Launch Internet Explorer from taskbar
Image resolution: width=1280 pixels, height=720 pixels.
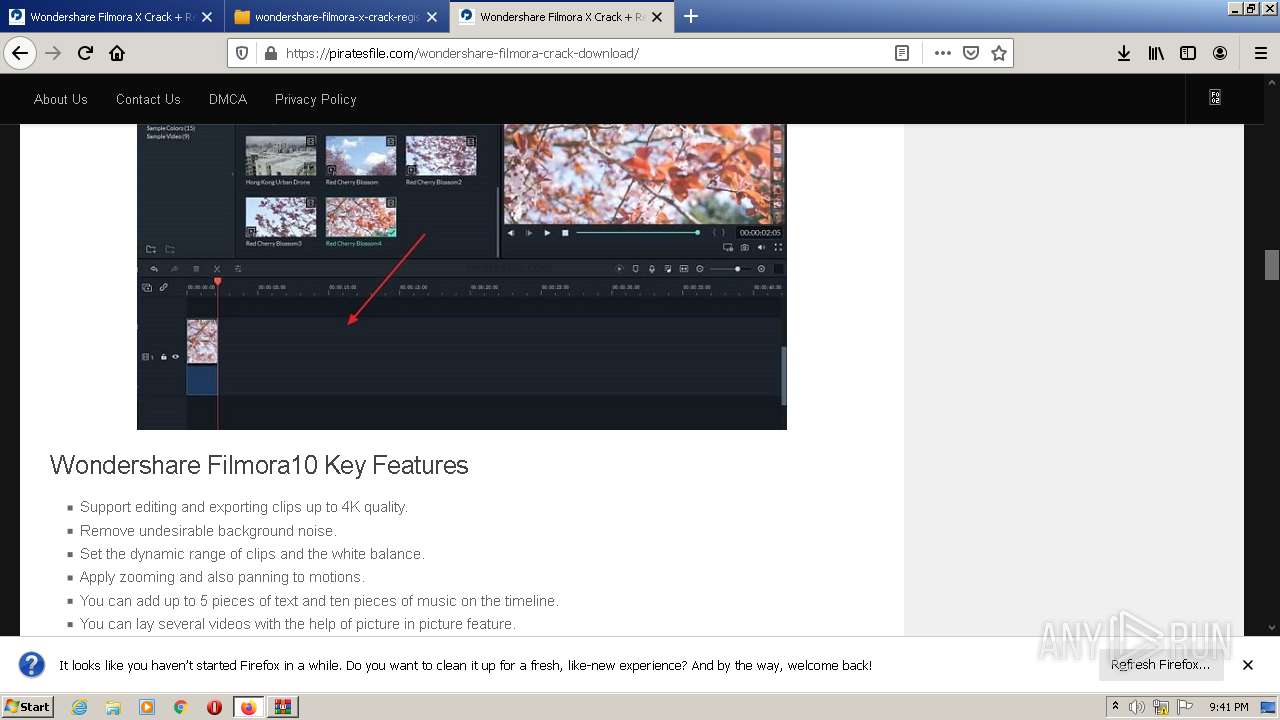pos(79,707)
